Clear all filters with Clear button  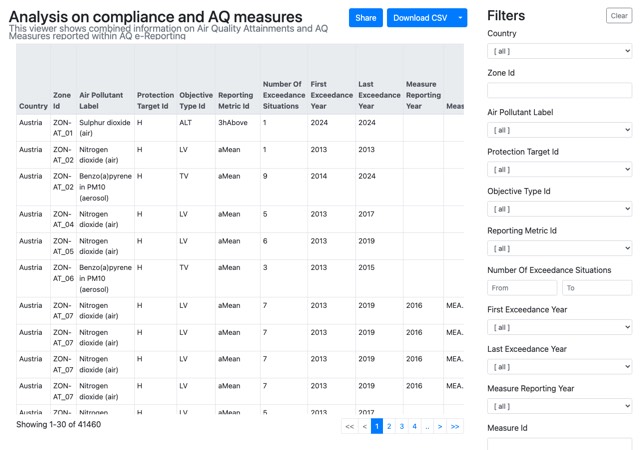tap(619, 16)
